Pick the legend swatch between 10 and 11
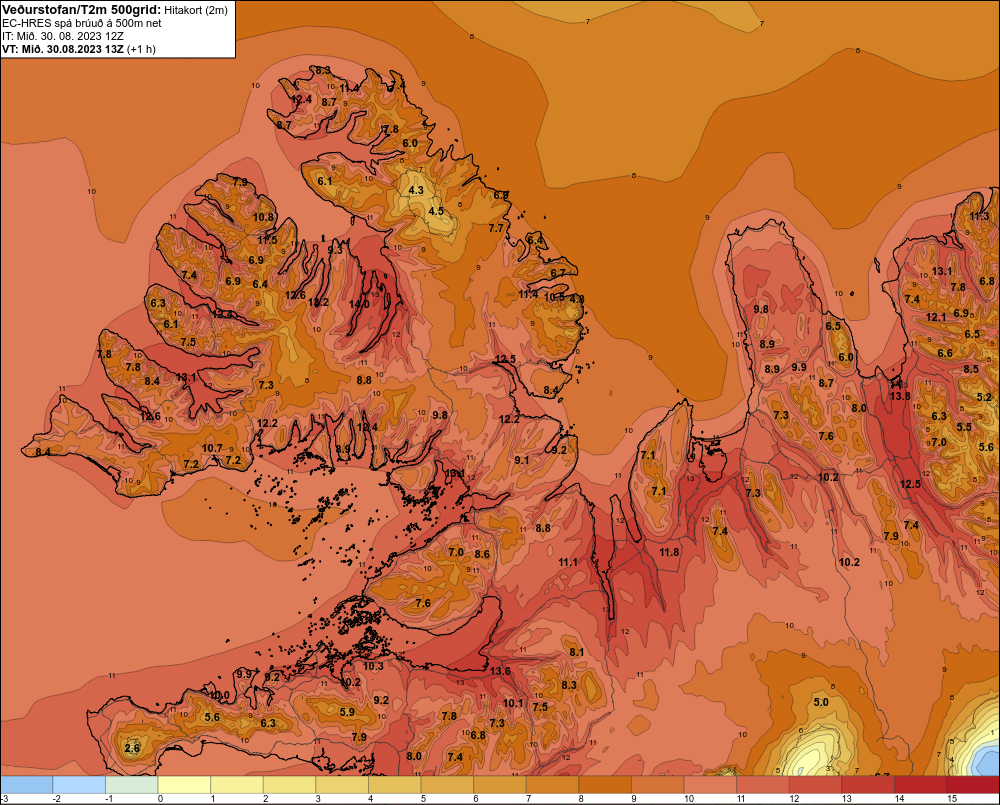This screenshot has width=1000, height=805. pyautogui.click(x=710, y=785)
